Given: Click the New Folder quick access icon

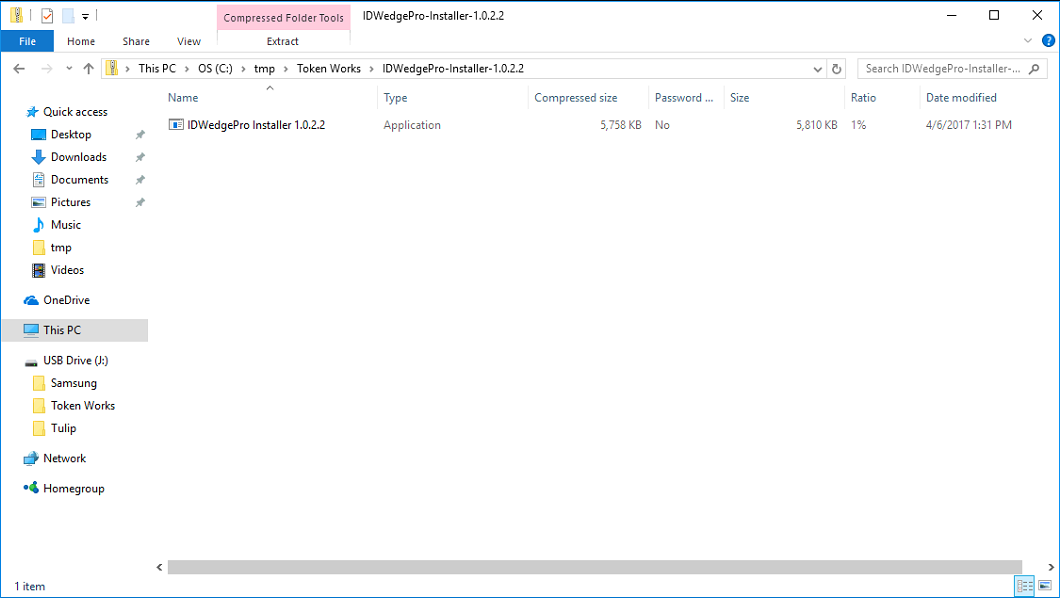Looking at the screenshot, I should pos(67,15).
